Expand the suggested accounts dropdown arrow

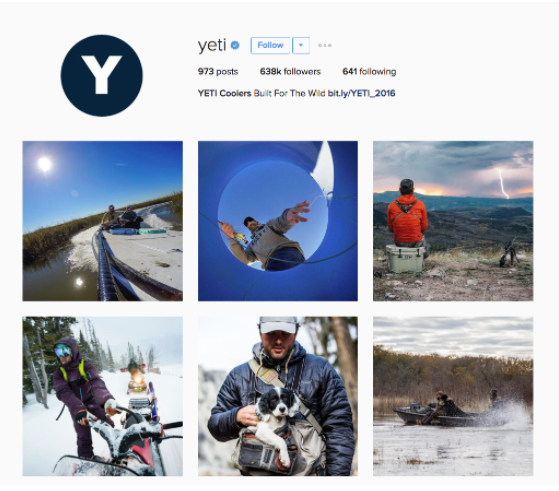301,45
